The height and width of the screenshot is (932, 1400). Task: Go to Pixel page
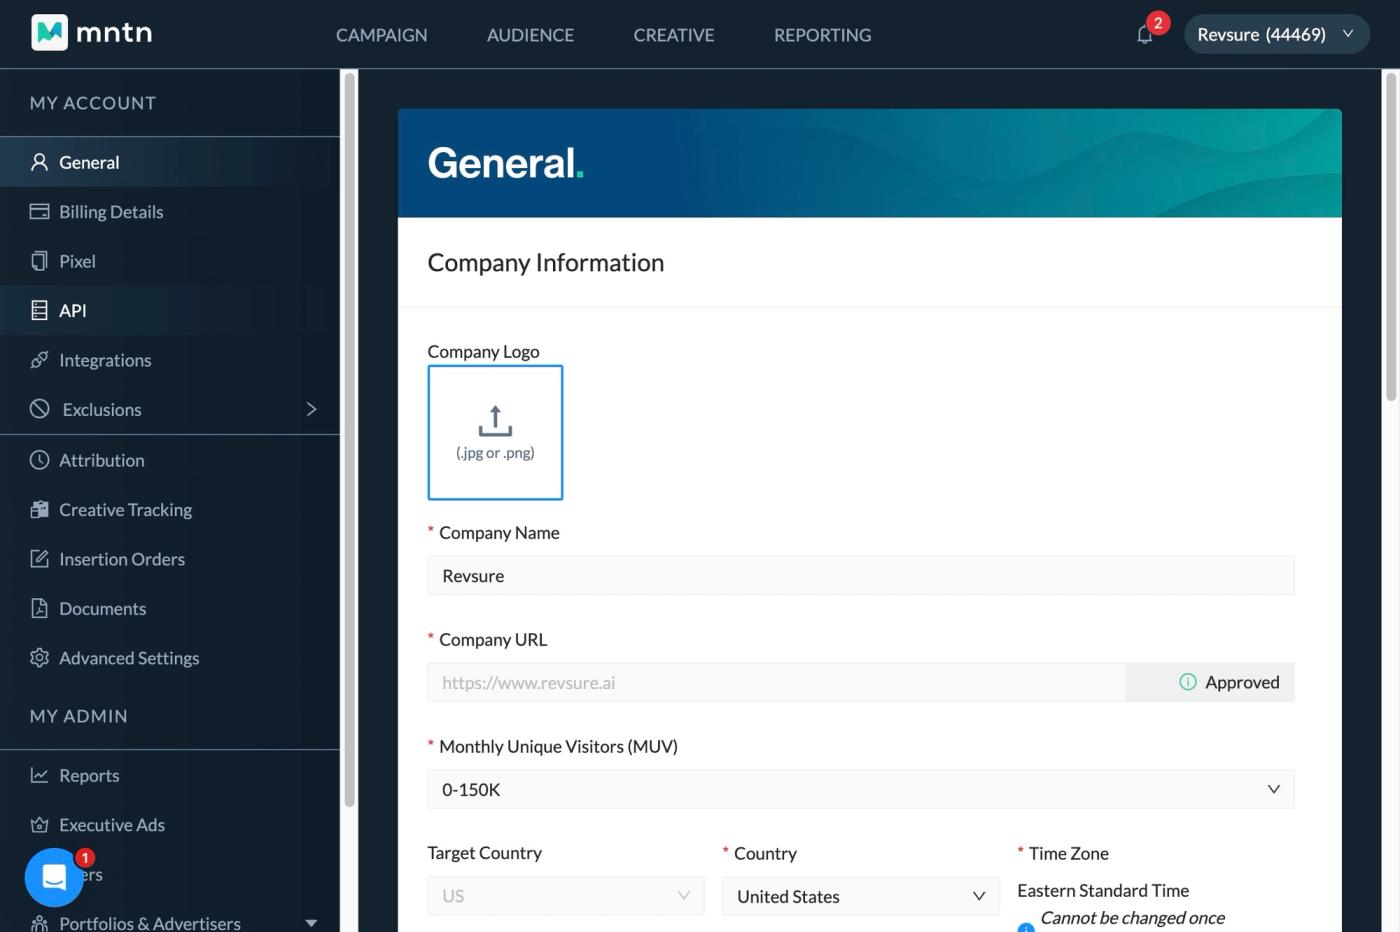point(170,261)
